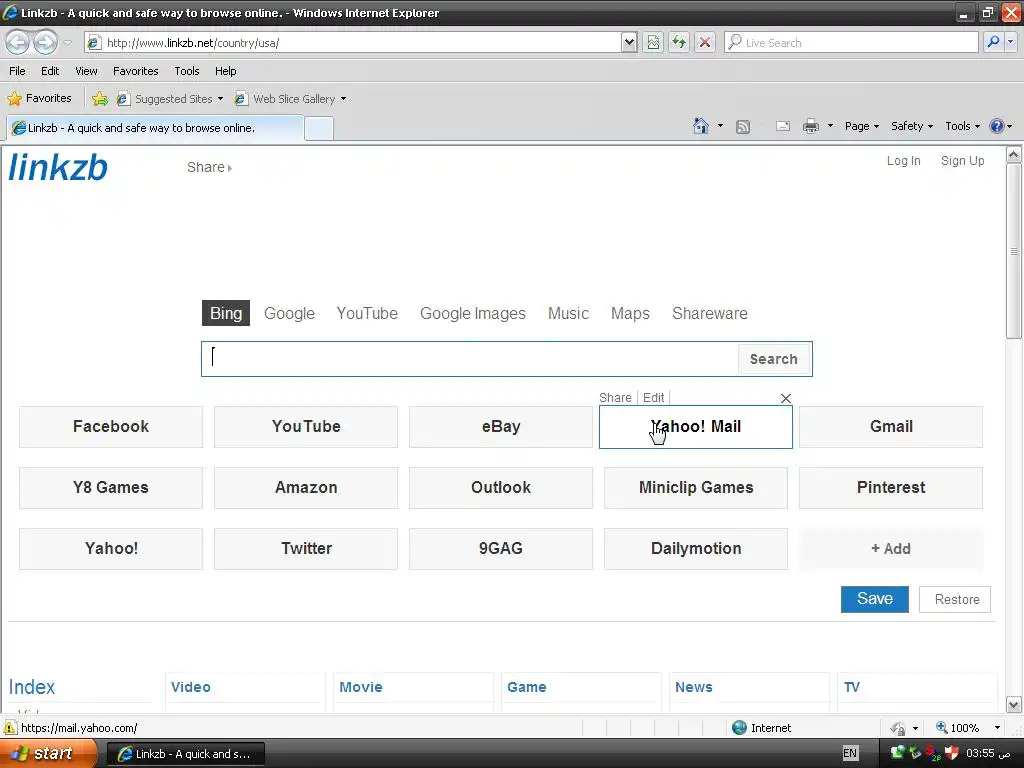Select the Linkzb browser tab
Viewport: 1024px width, 768px height.
(x=155, y=128)
